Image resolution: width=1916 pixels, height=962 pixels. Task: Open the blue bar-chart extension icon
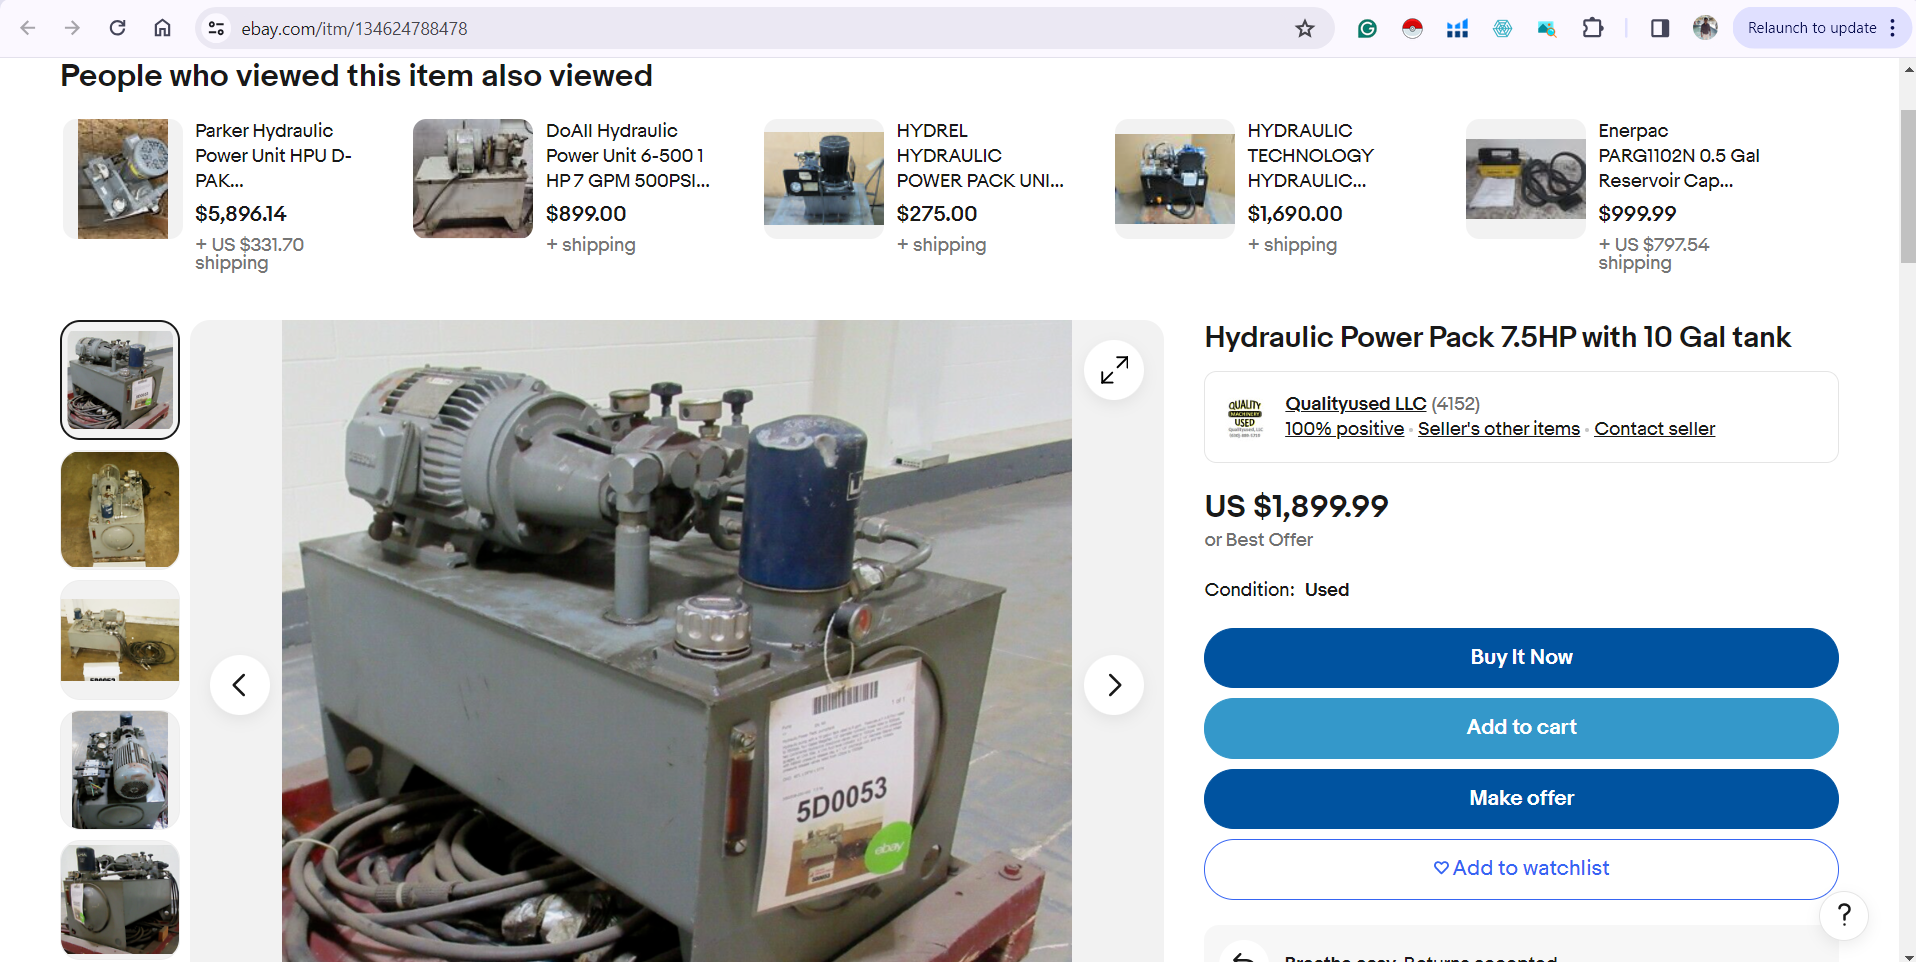pyautogui.click(x=1457, y=28)
